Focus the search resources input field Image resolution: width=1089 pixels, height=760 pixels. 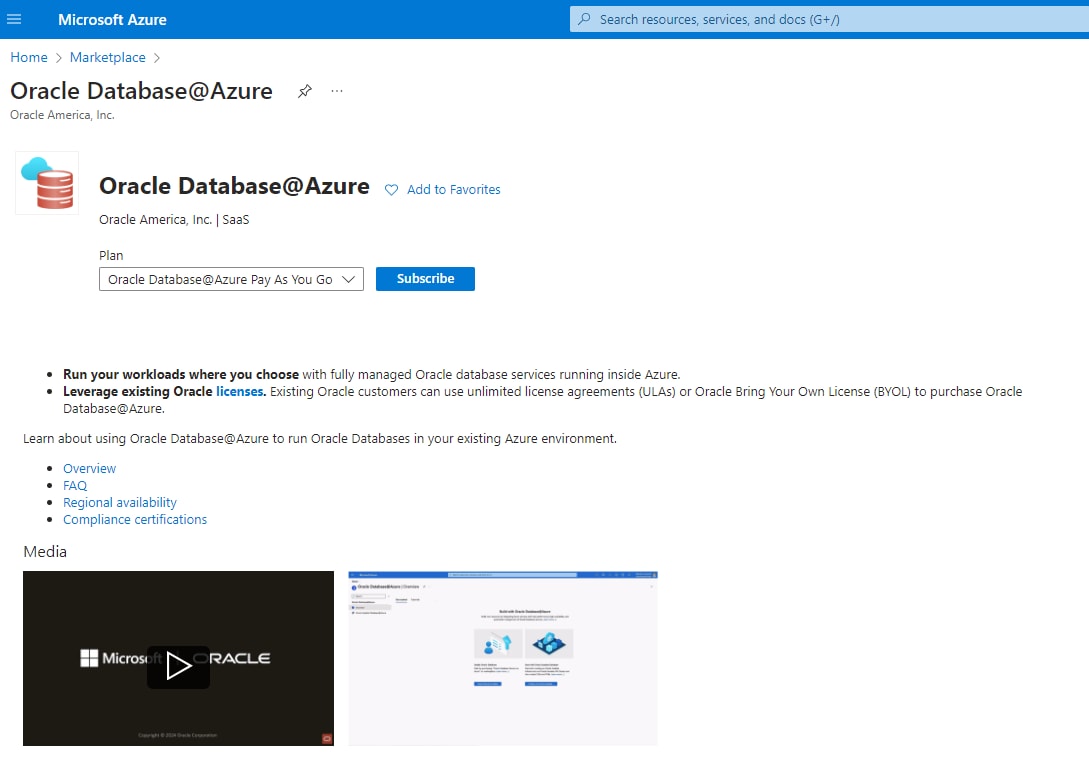[x=830, y=19]
